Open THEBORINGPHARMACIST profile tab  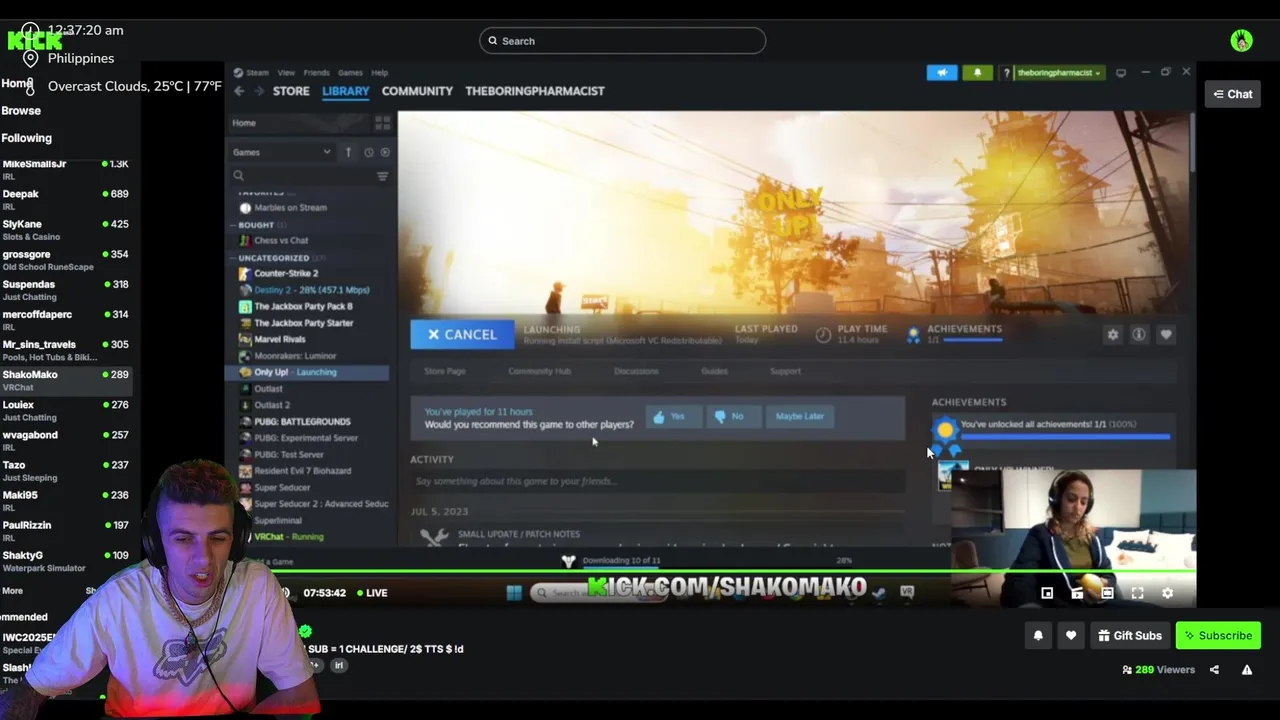(535, 91)
